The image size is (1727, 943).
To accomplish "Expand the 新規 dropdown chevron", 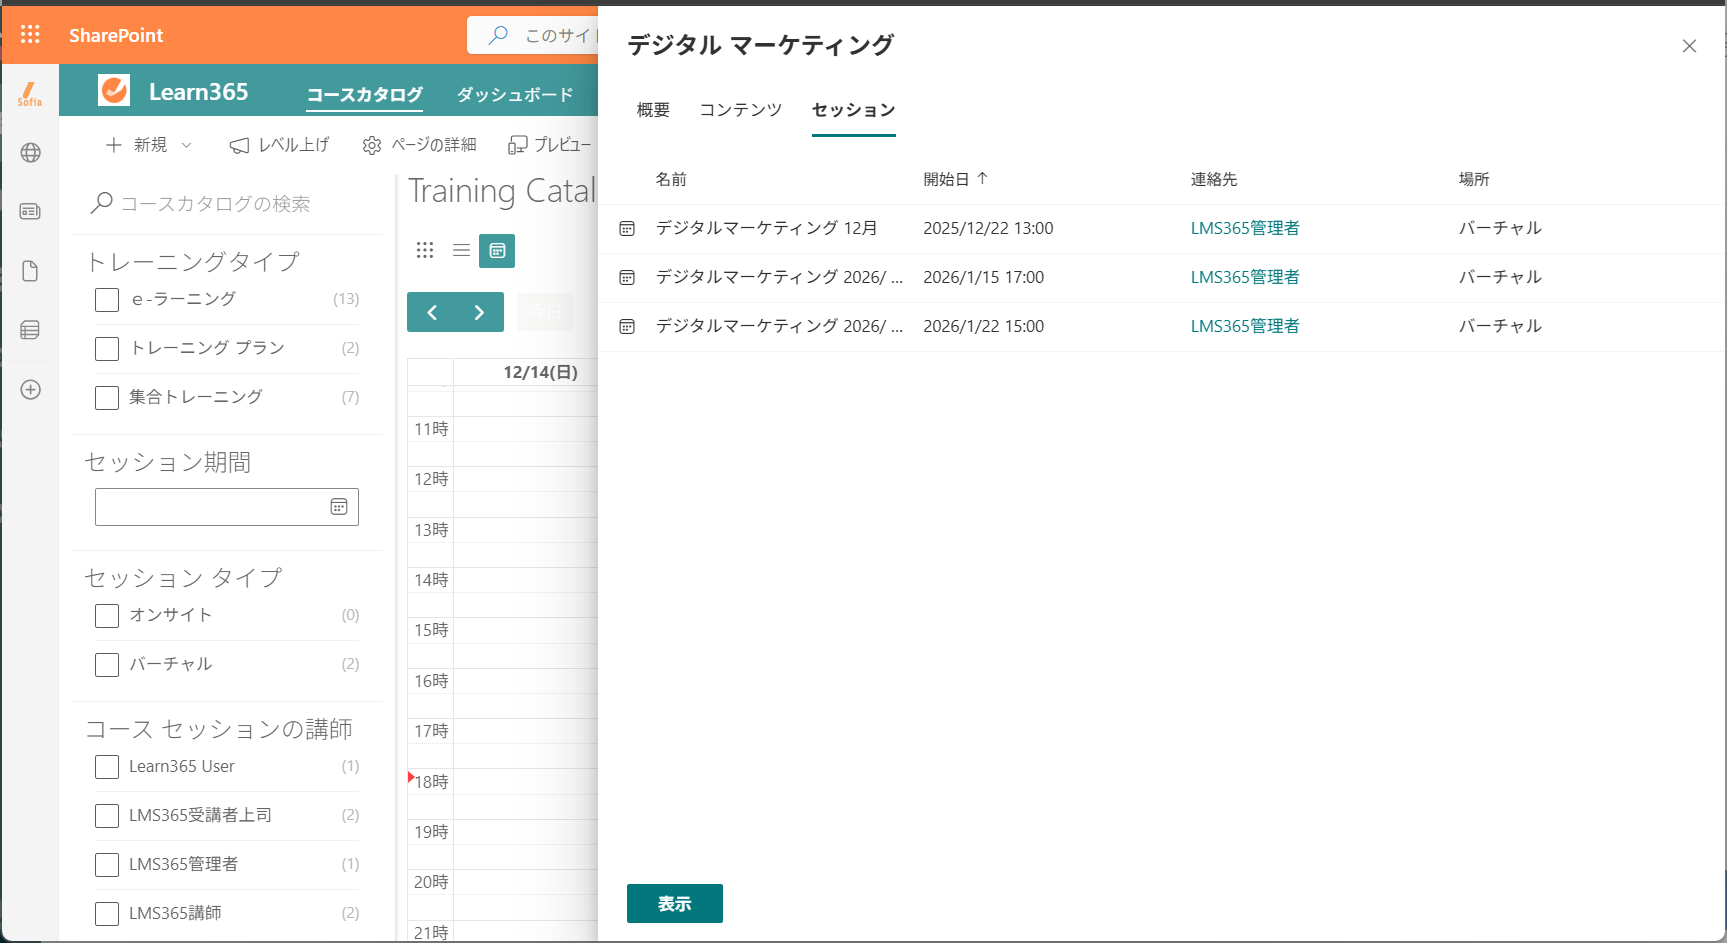I will pos(186,146).
